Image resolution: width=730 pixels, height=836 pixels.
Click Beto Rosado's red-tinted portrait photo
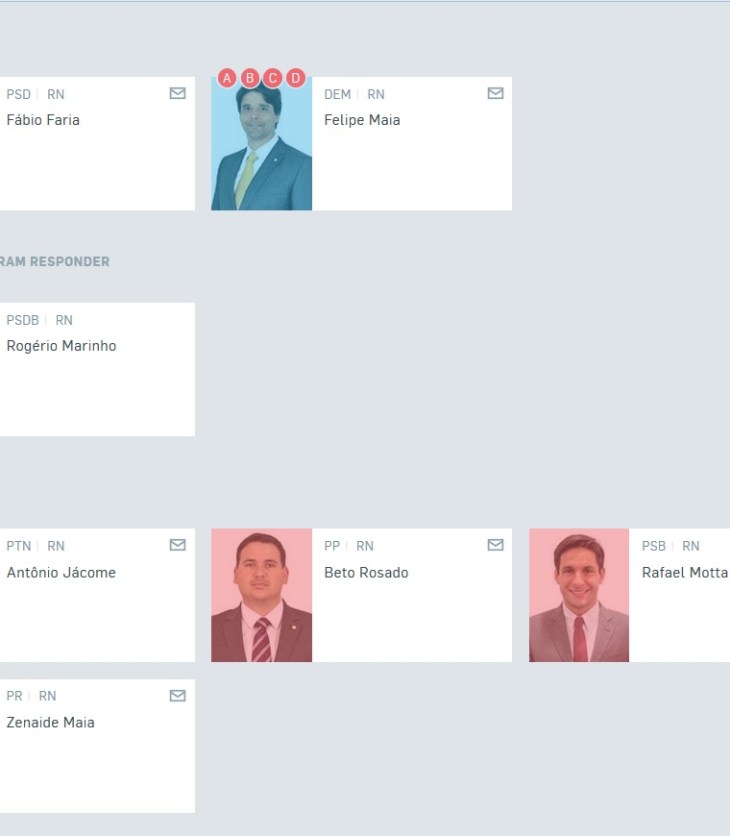pyautogui.click(x=261, y=595)
